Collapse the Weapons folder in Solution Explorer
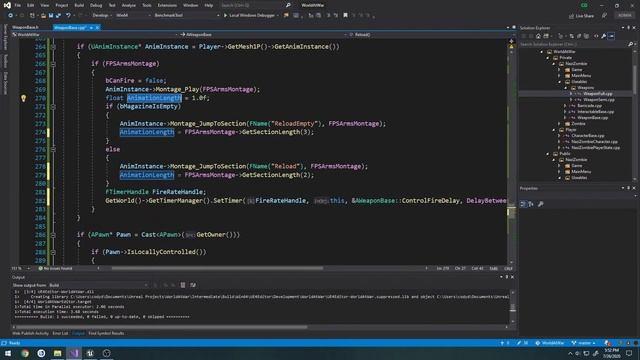The height and width of the screenshot is (360, 640). (x=566, y=88)
